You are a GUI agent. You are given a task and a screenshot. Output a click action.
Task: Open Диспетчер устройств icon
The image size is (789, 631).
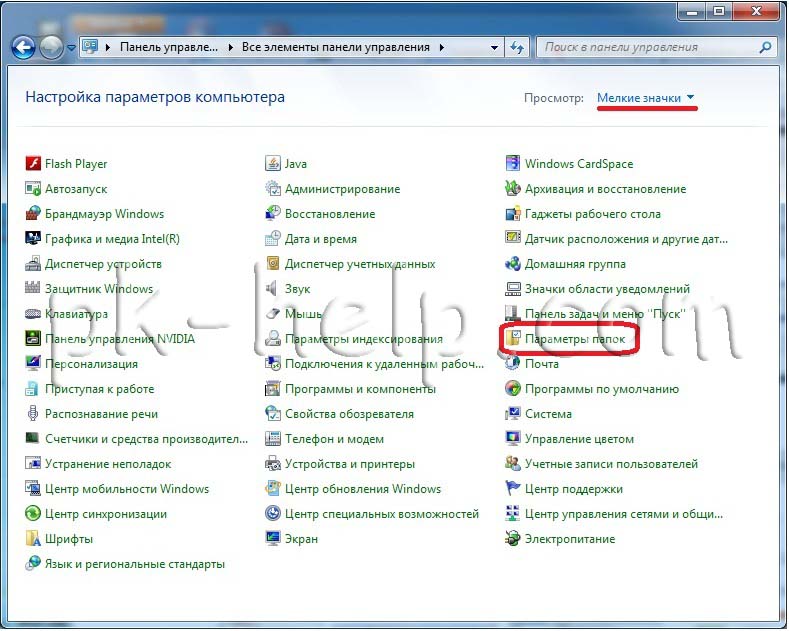[33, 264]
